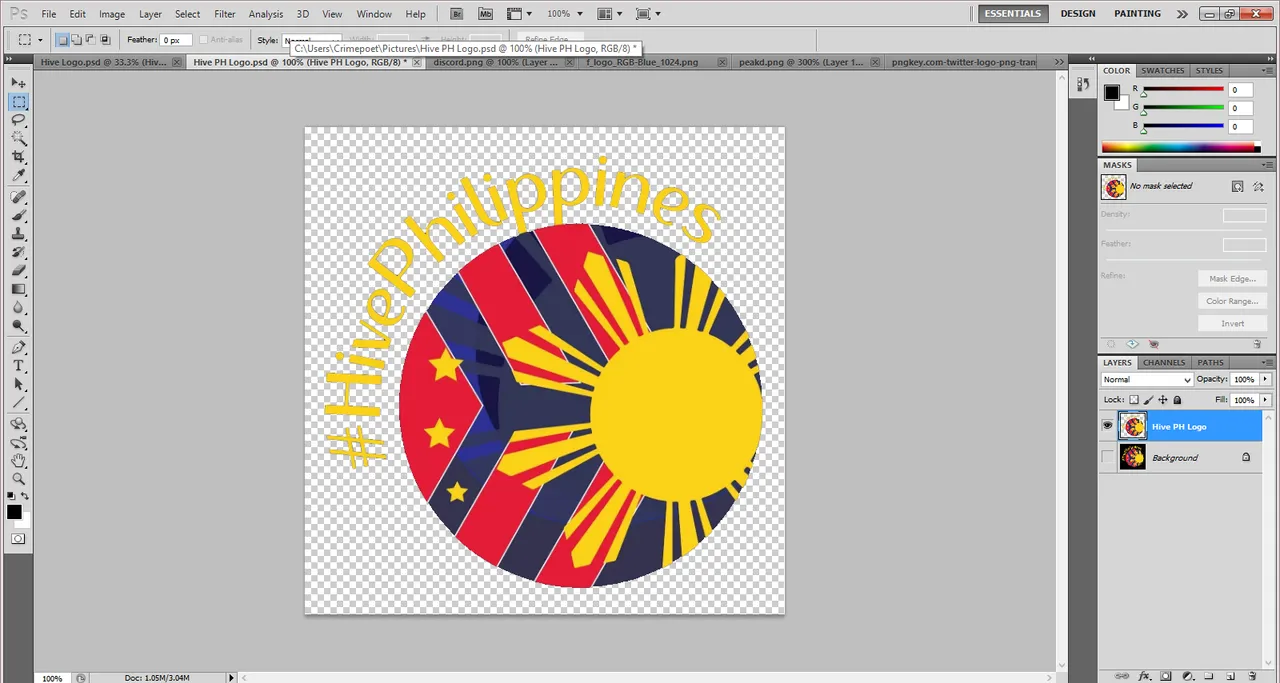Screen dimensions: 1280x683
Task: Add a layer mask in Layers panel
Action: tap(1167, 676)
